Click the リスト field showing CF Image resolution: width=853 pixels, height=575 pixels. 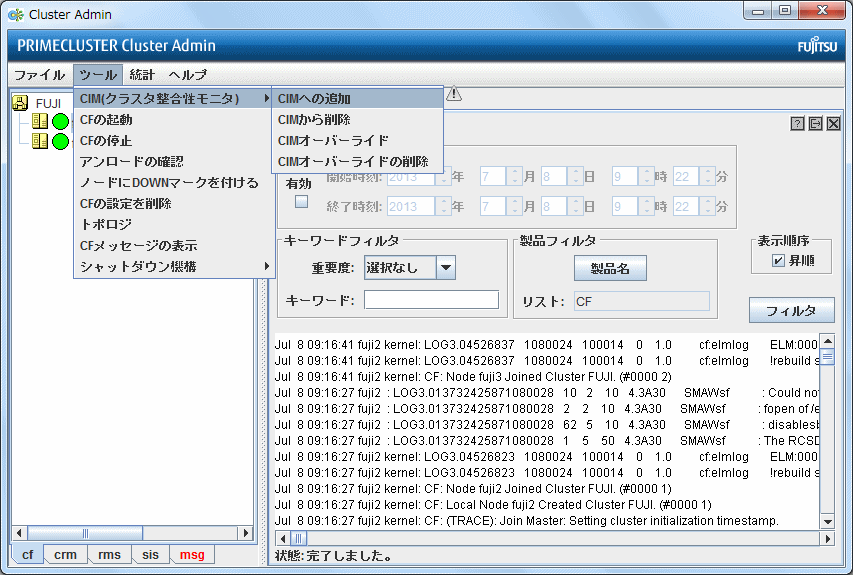pyautogui.click(x=642, y=301)
